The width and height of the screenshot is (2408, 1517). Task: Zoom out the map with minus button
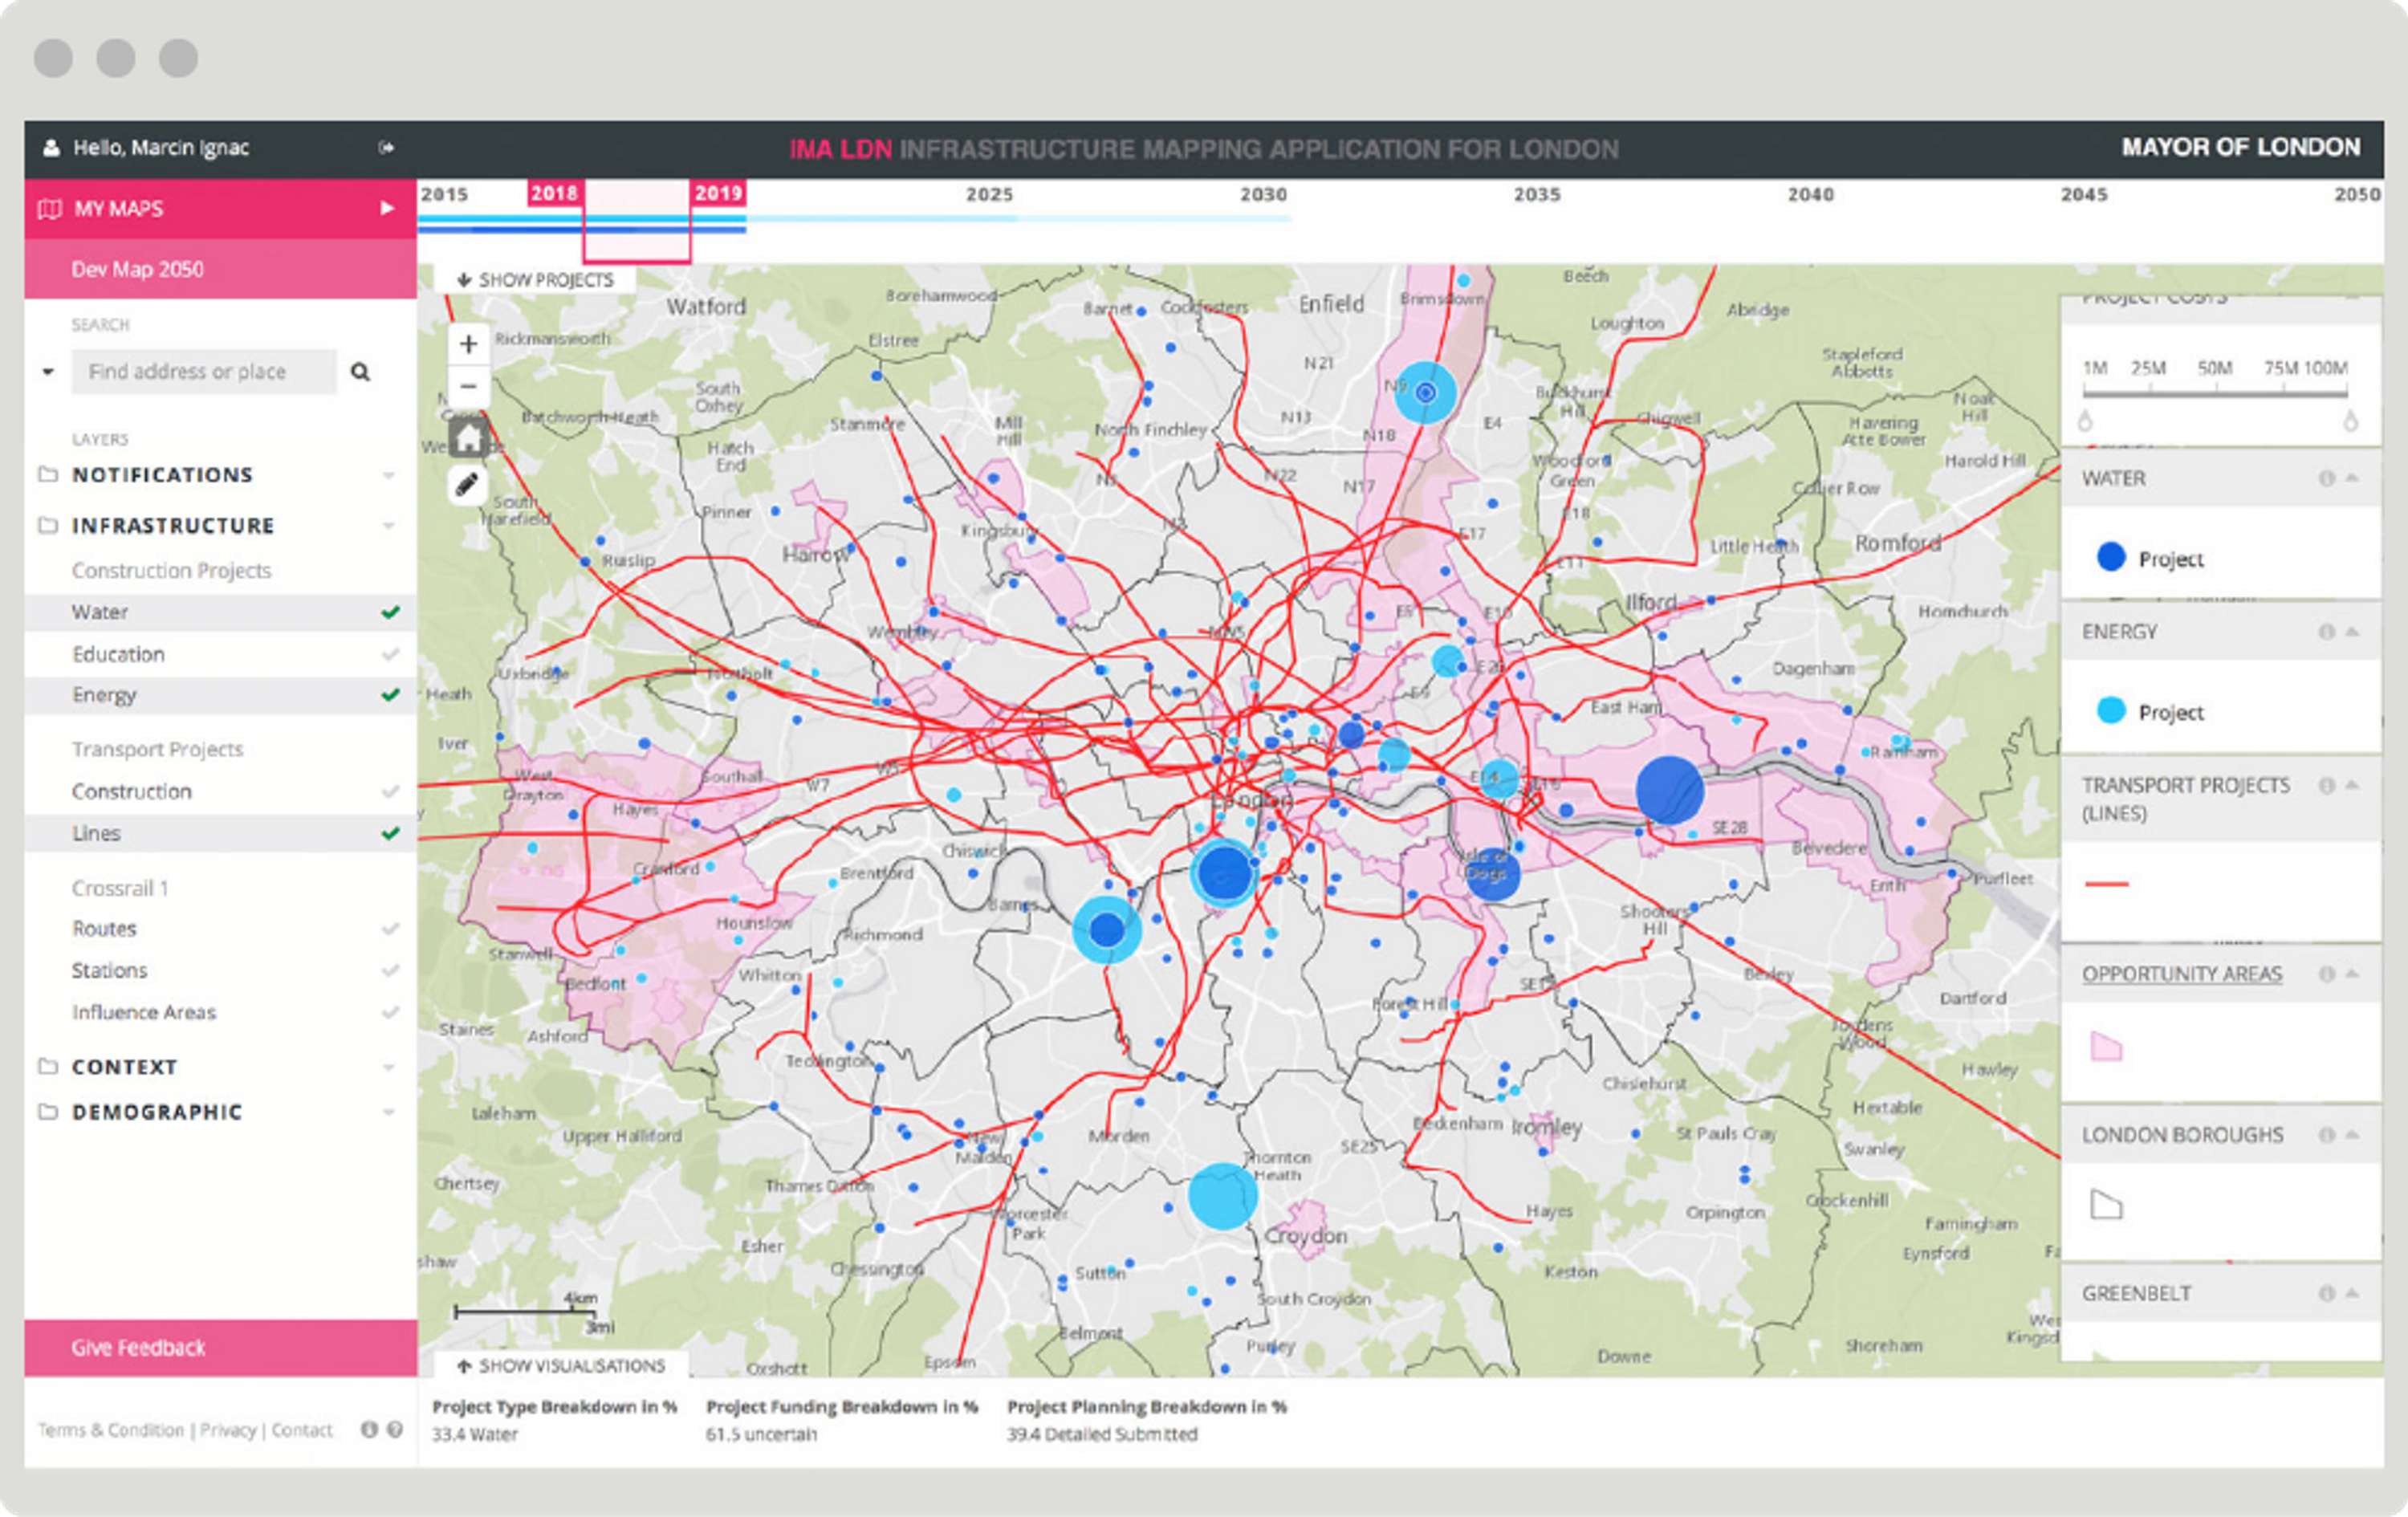(468, 386)
